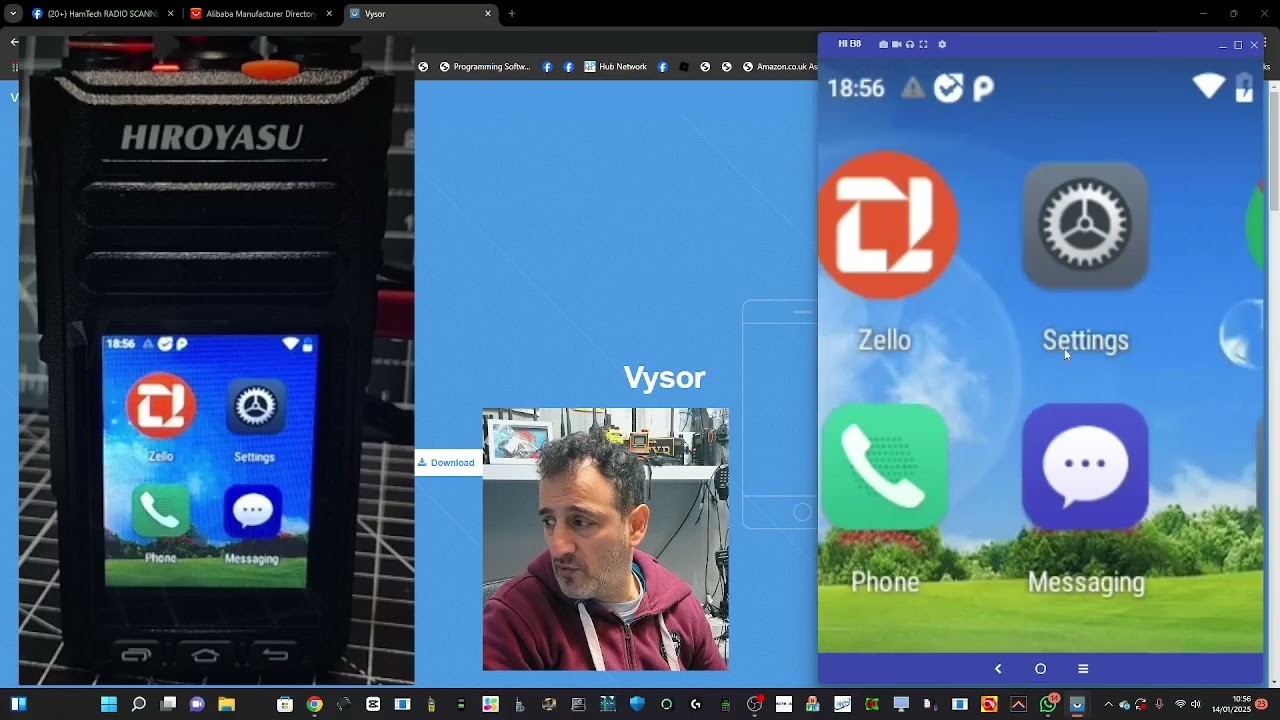Open the Facebook bookmark before Hub Network
This screenshot has width=1280, height=720.
tap(568, 67)
